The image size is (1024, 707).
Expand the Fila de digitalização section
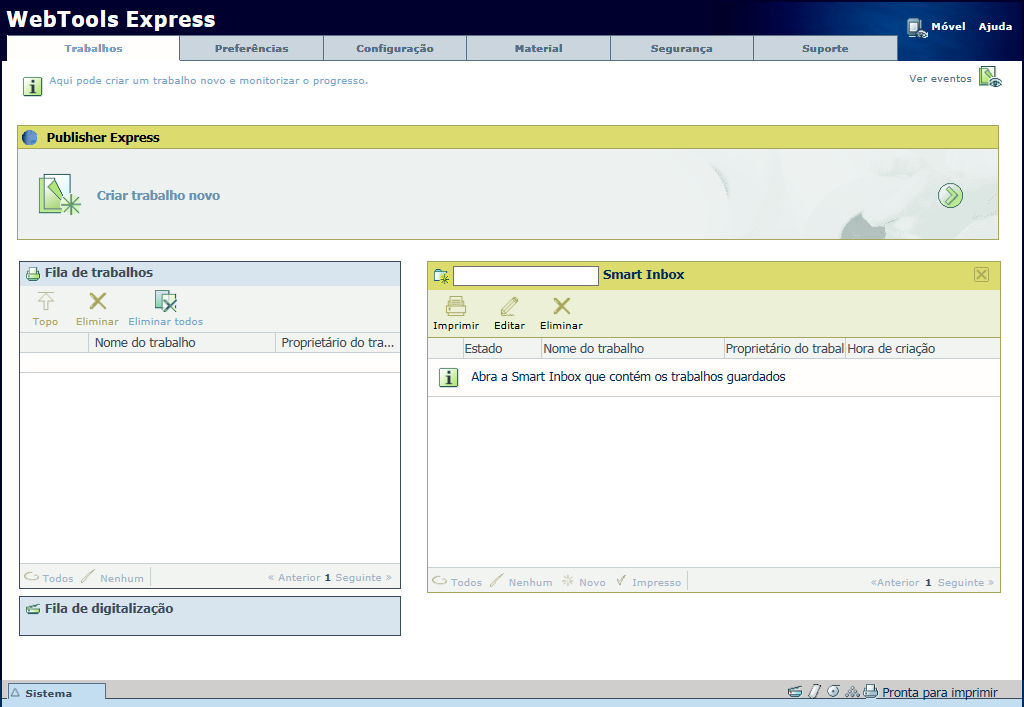[x=108, y=608]
